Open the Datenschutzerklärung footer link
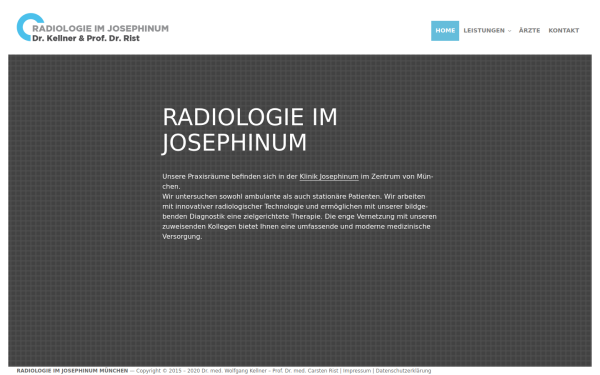 point(403,371)
